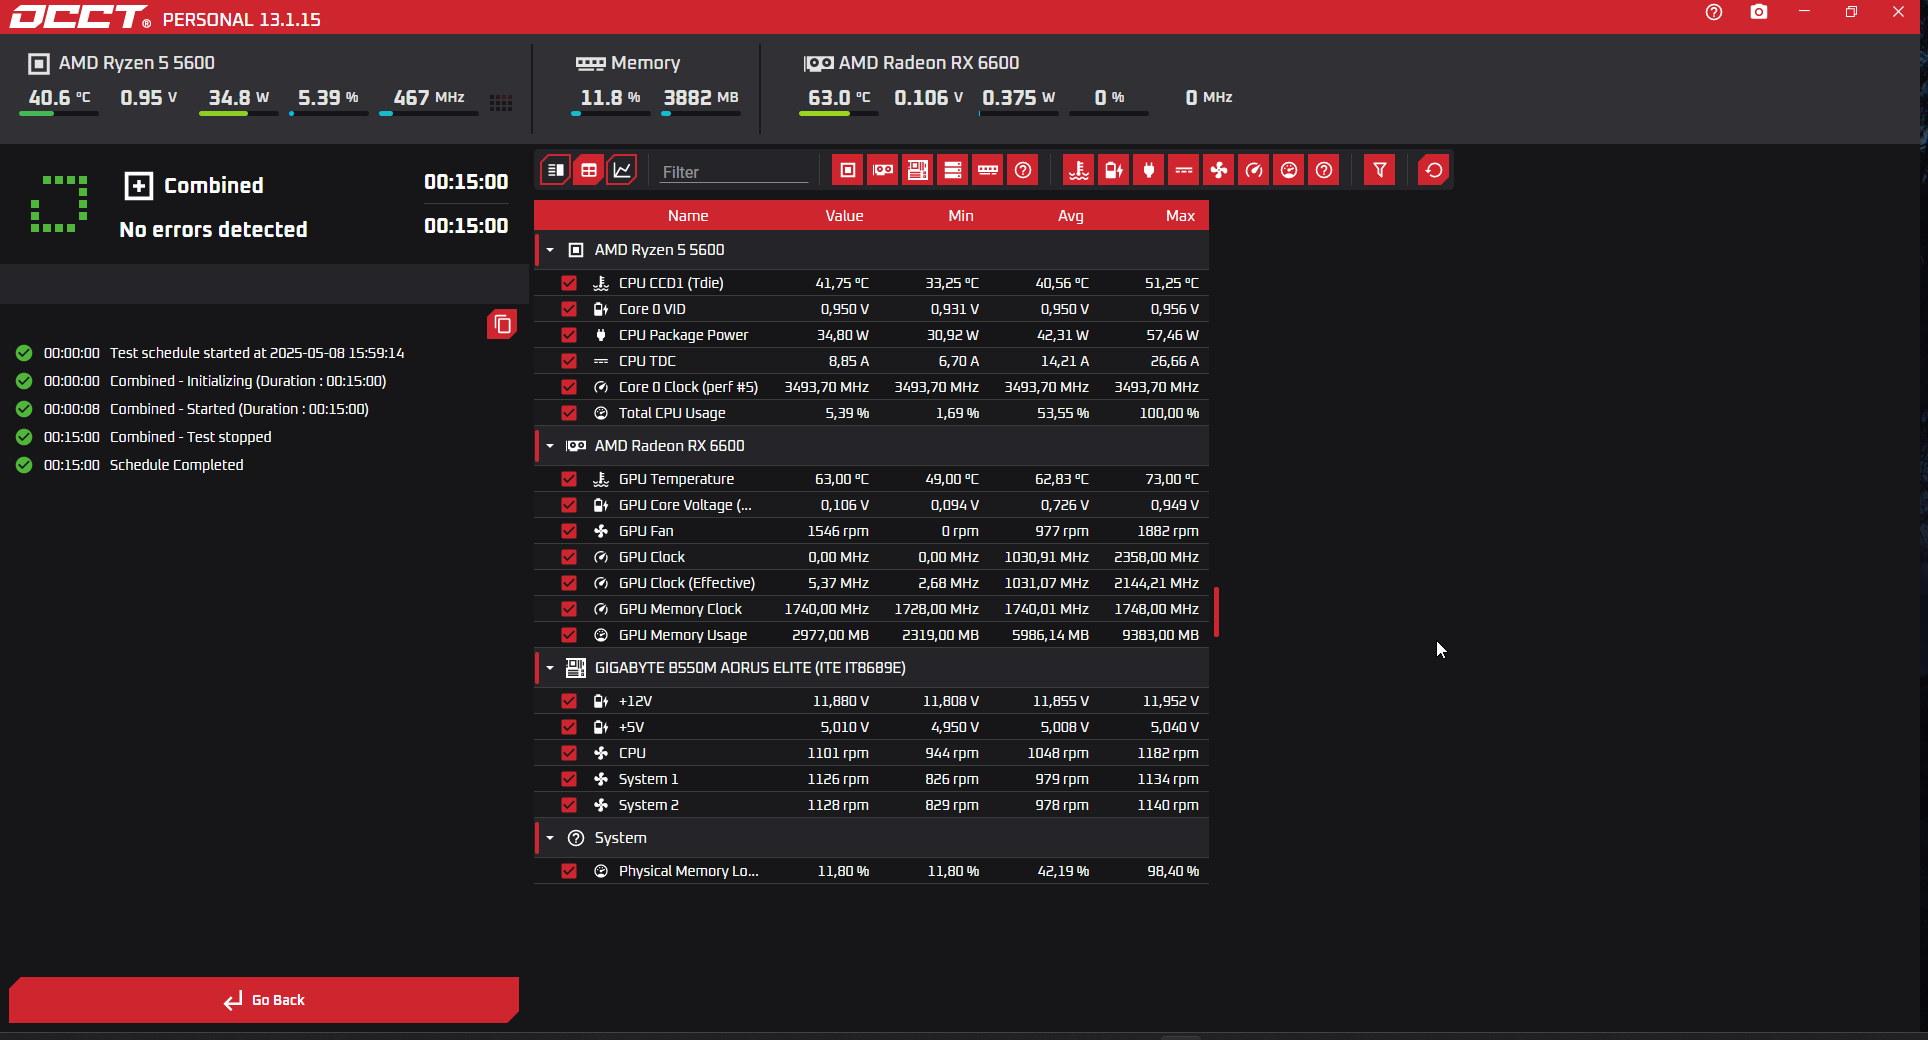Viewport: 1928px width, 1040px height.
Task: Uncheck the System 1 fan checkbox
Action: [569, 779]
